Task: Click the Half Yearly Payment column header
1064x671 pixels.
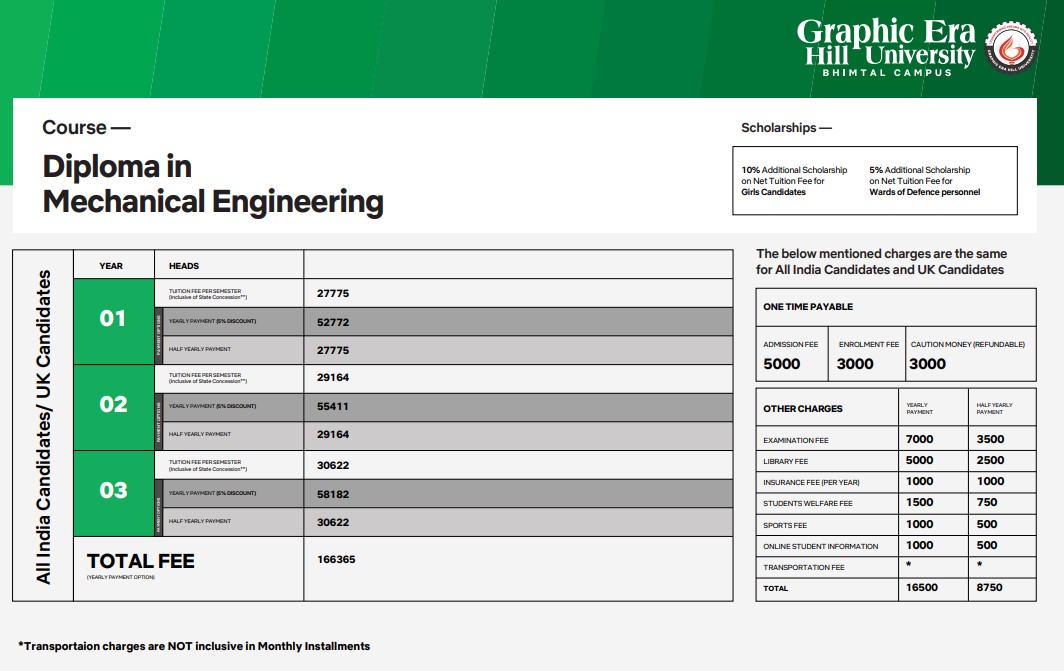Action: pos(994,408)
